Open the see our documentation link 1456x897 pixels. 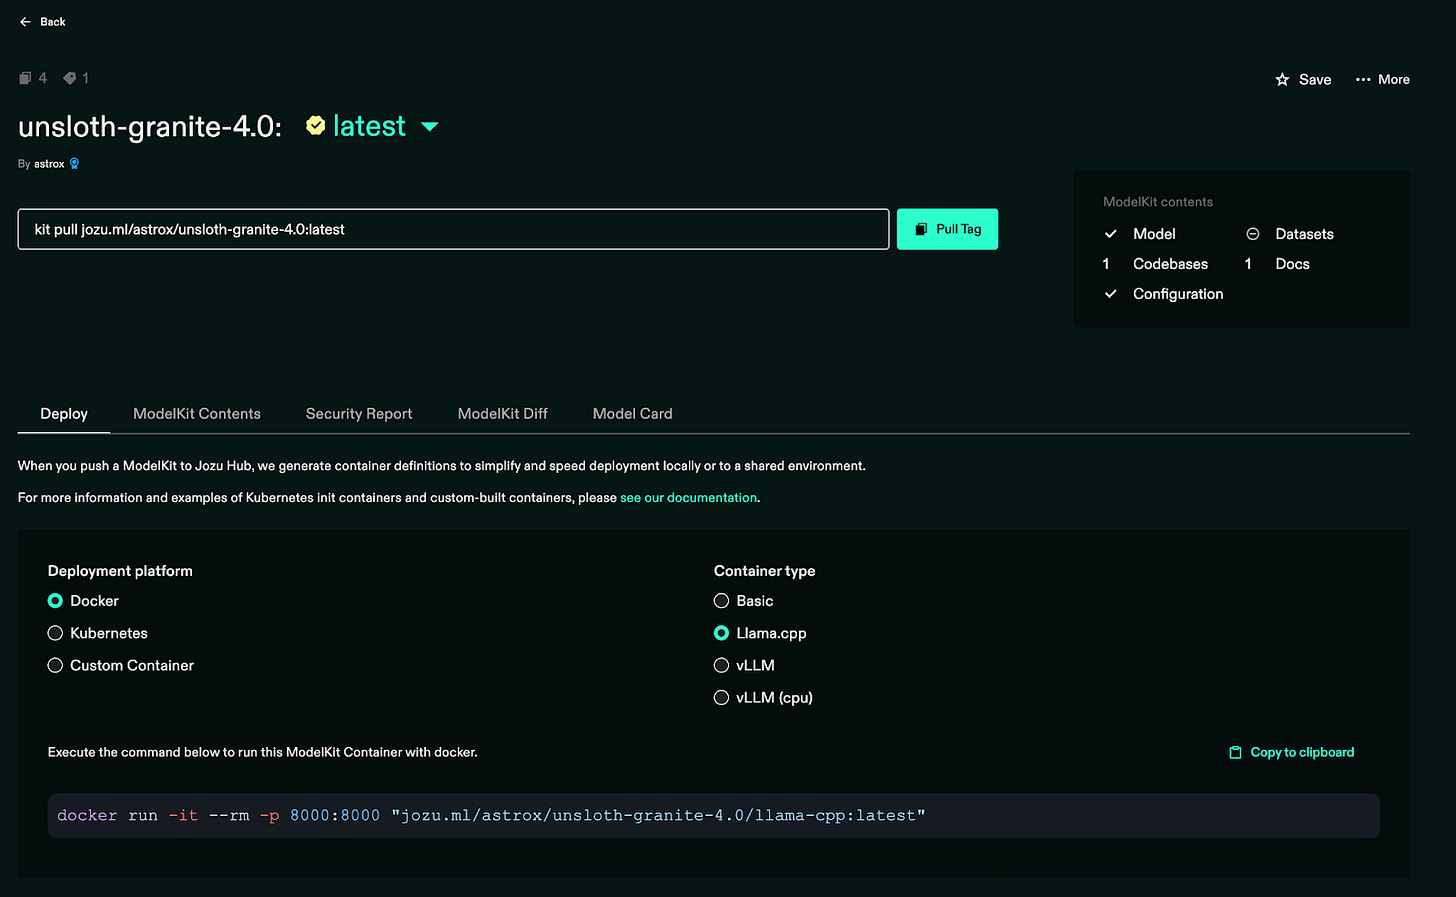(688, 497)
